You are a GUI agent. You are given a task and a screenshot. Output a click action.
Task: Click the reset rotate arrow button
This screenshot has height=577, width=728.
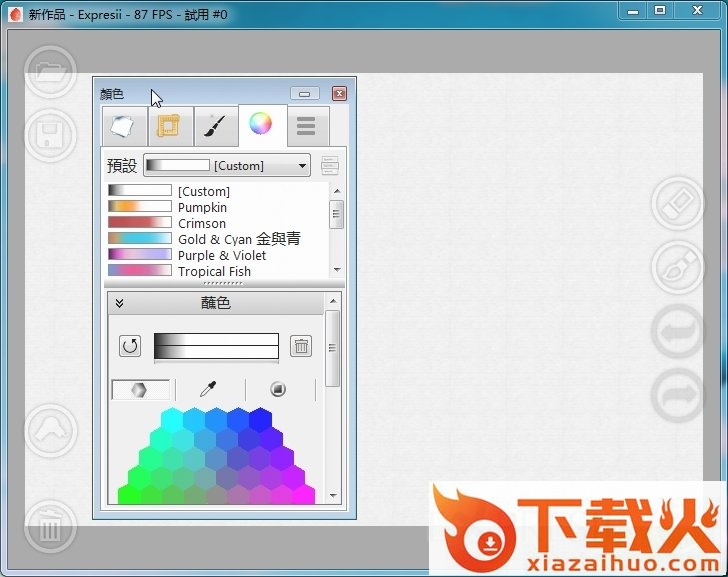[x=130, y=346]
